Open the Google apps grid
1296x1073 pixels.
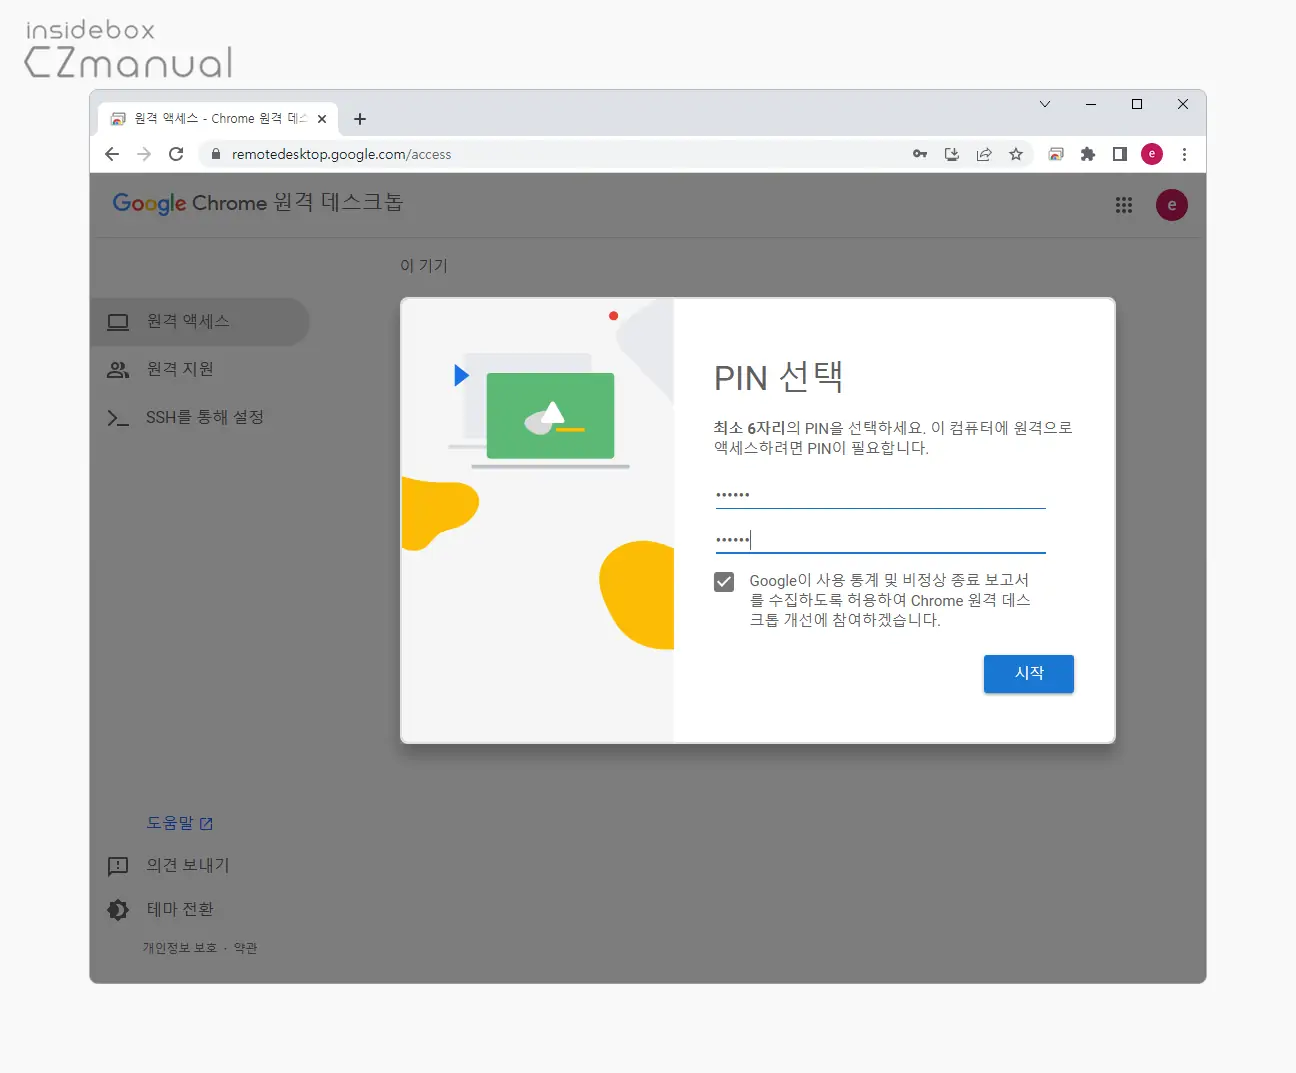coord(1124,205)
